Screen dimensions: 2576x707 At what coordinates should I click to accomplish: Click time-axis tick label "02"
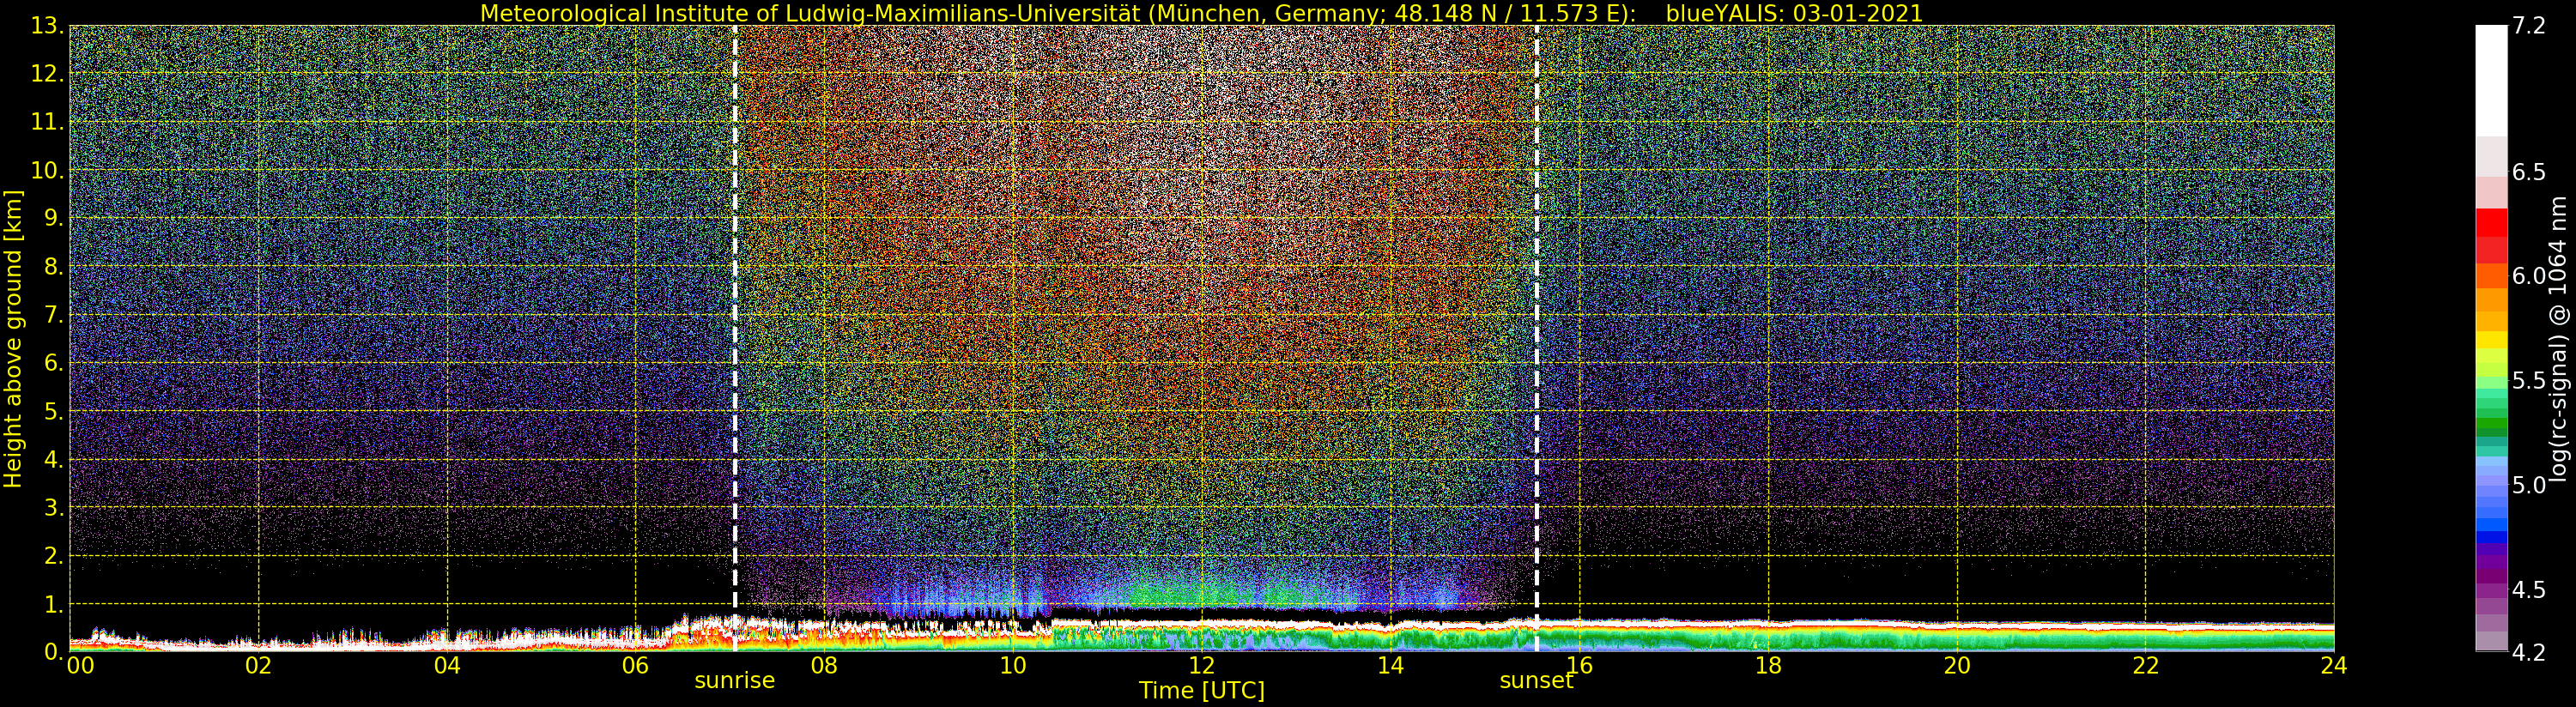258,666
